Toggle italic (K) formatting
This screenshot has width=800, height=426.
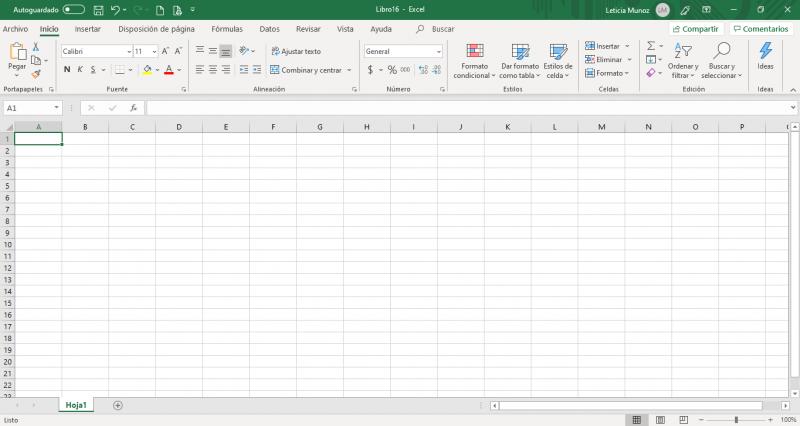tap(80, 70)
